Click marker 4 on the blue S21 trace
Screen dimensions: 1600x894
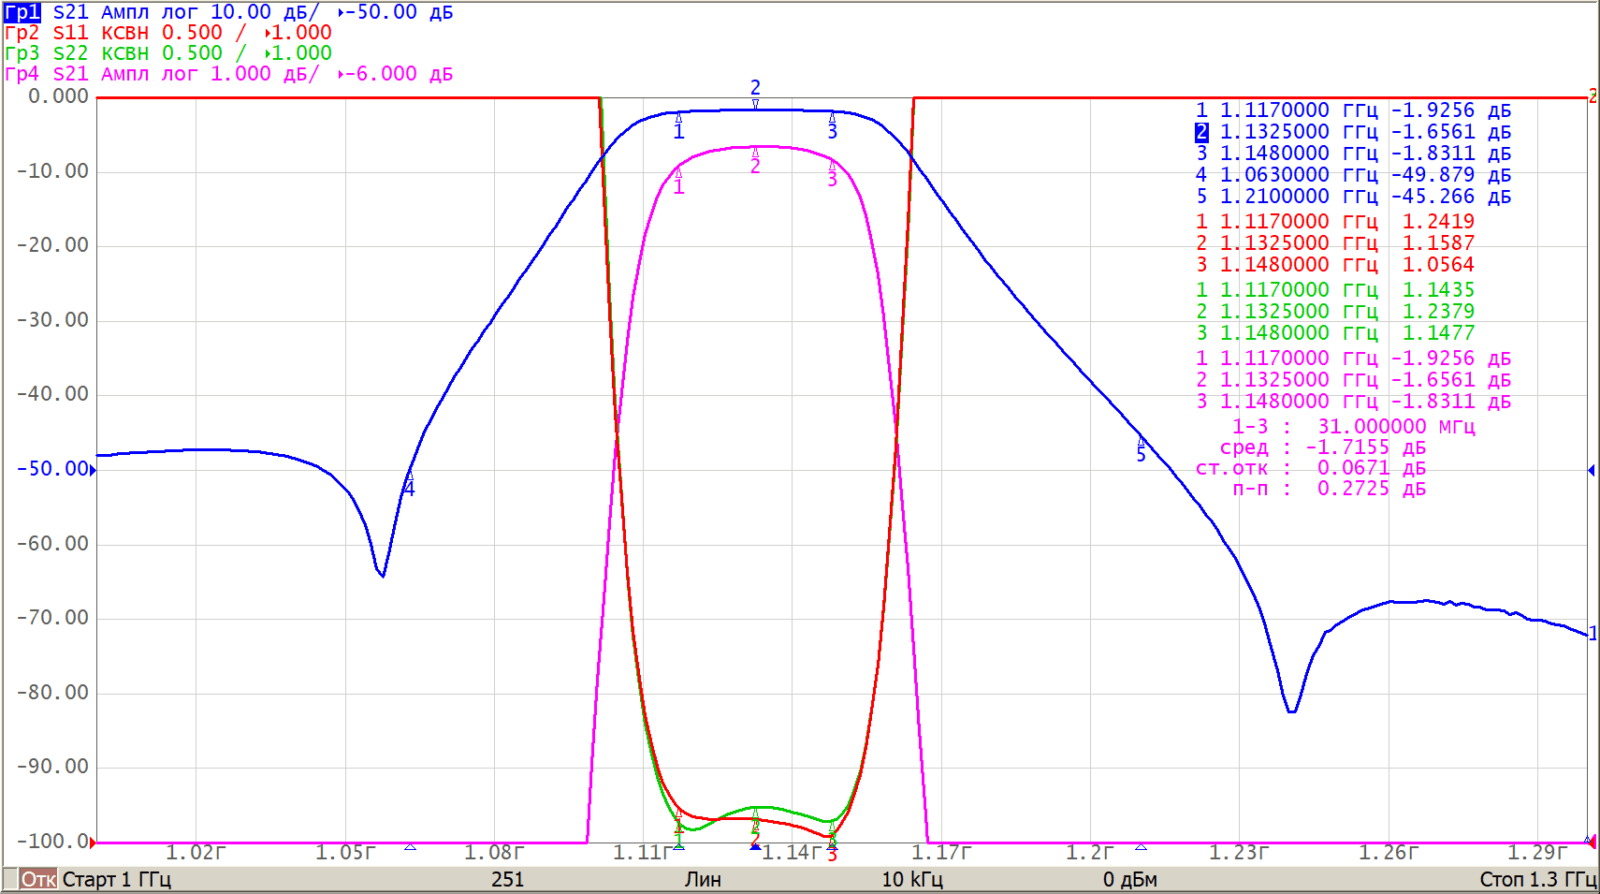click(408, 484)
